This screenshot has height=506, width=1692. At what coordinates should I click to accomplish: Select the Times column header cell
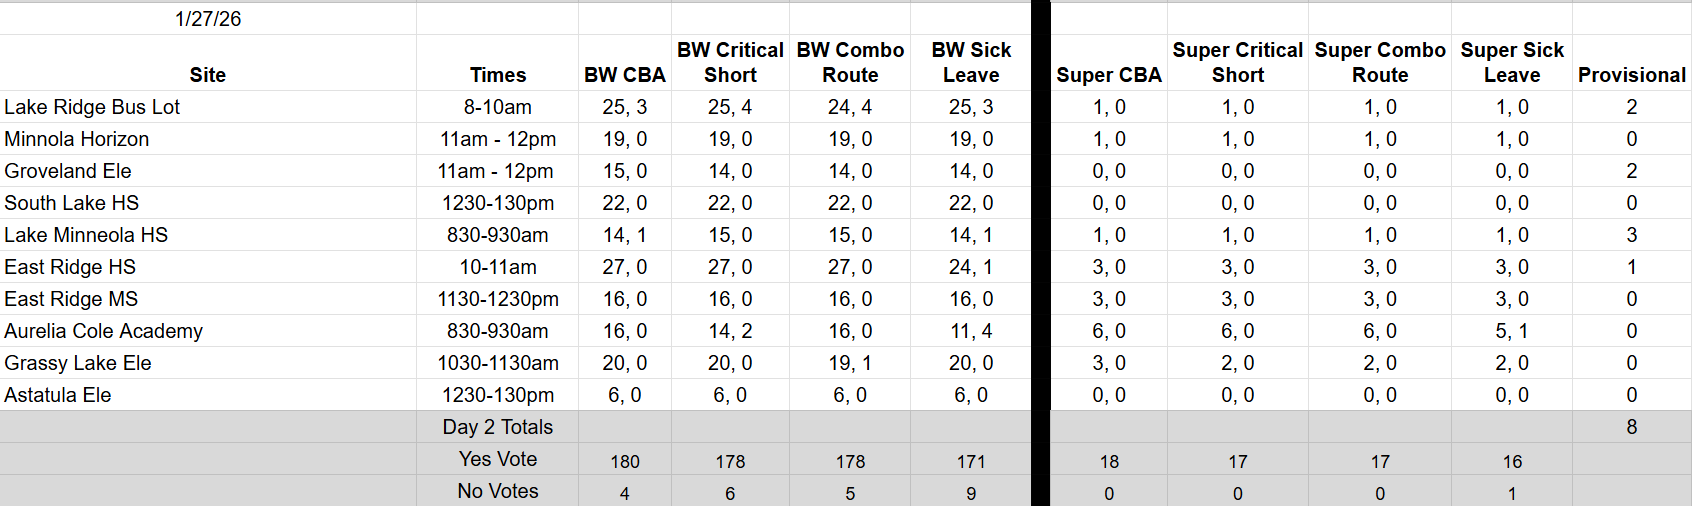pyautogui.click(x=498, y=75)
